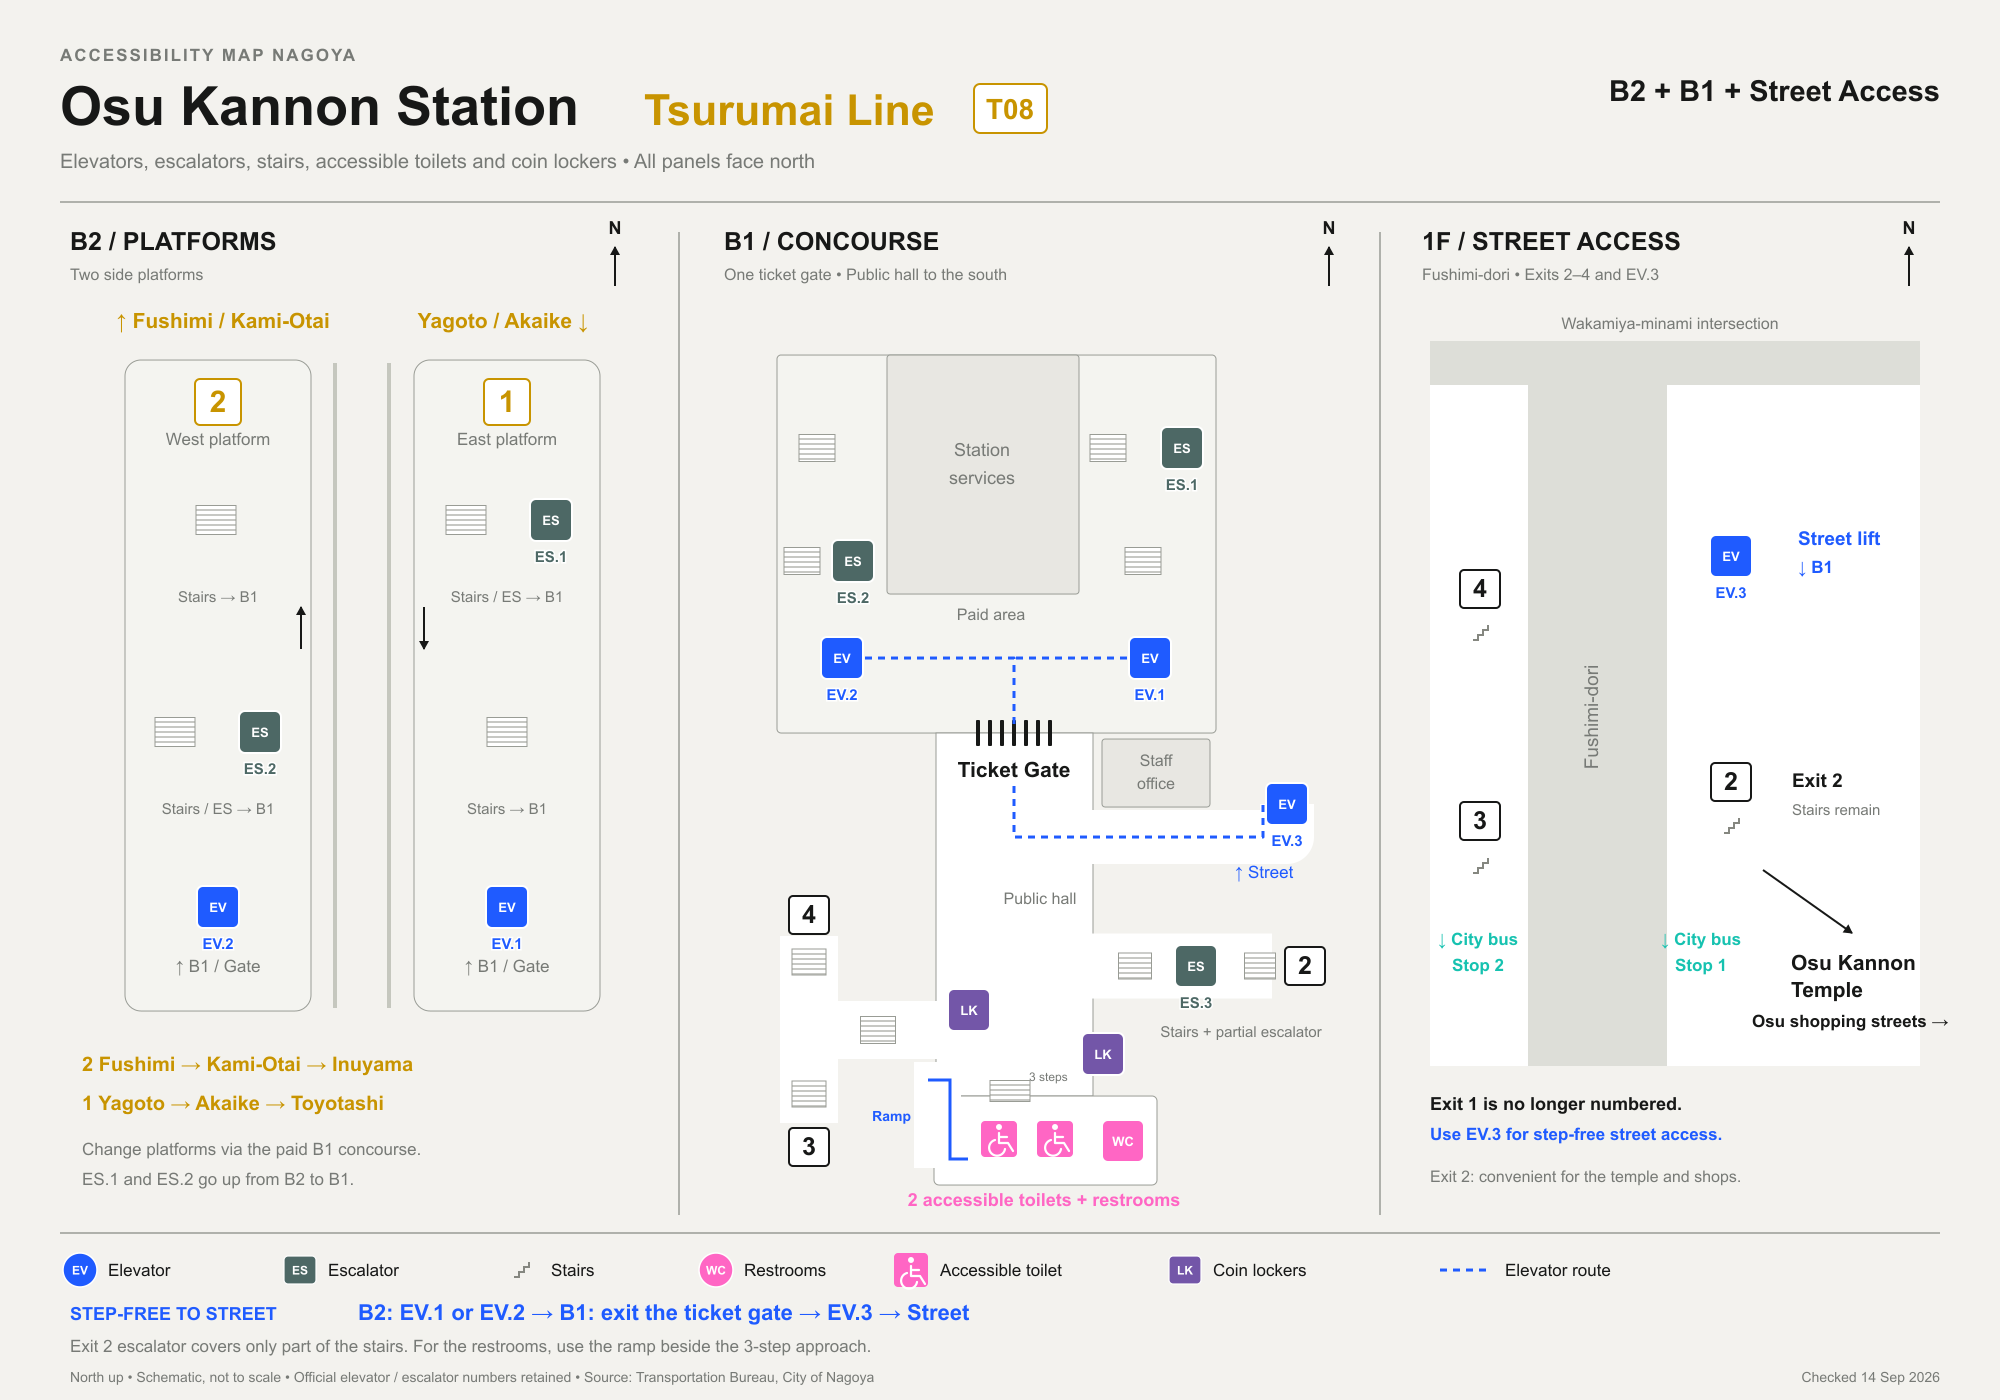The height and width of the screenshot is (1400, 2000).
Task: Click the 'Station services' block
Action: (x=983, y=474)
